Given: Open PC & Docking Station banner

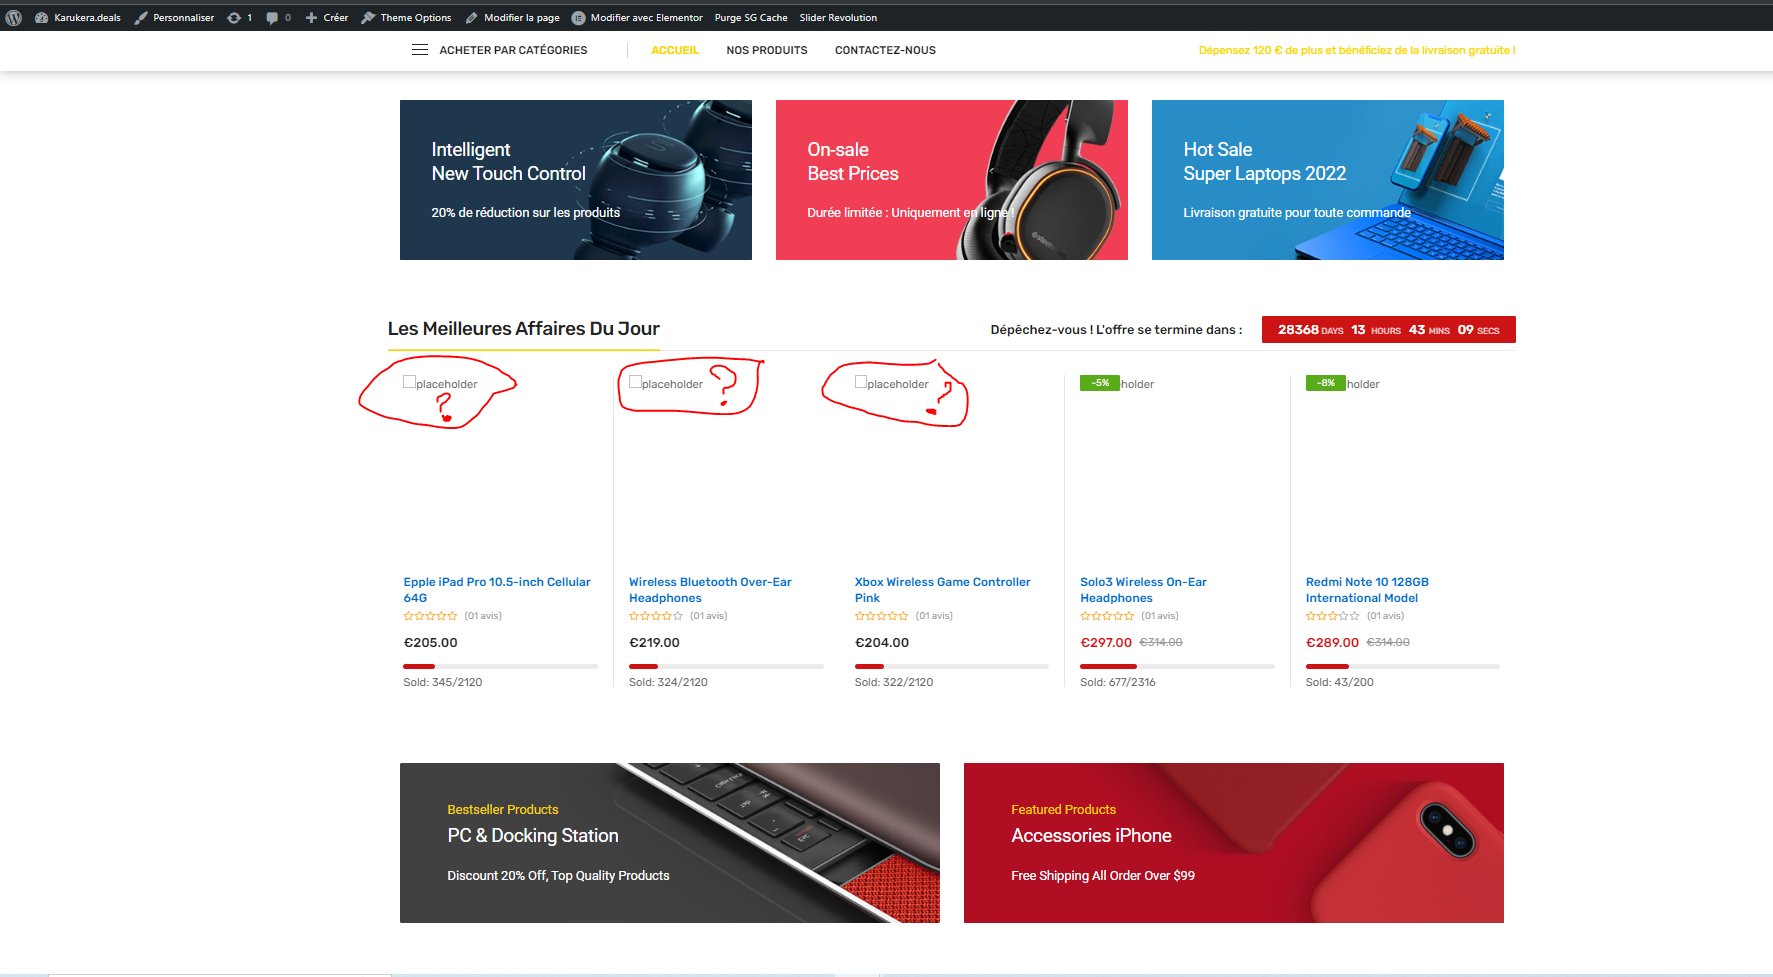Looking at the screenshot, I should (x=670, y=843).
